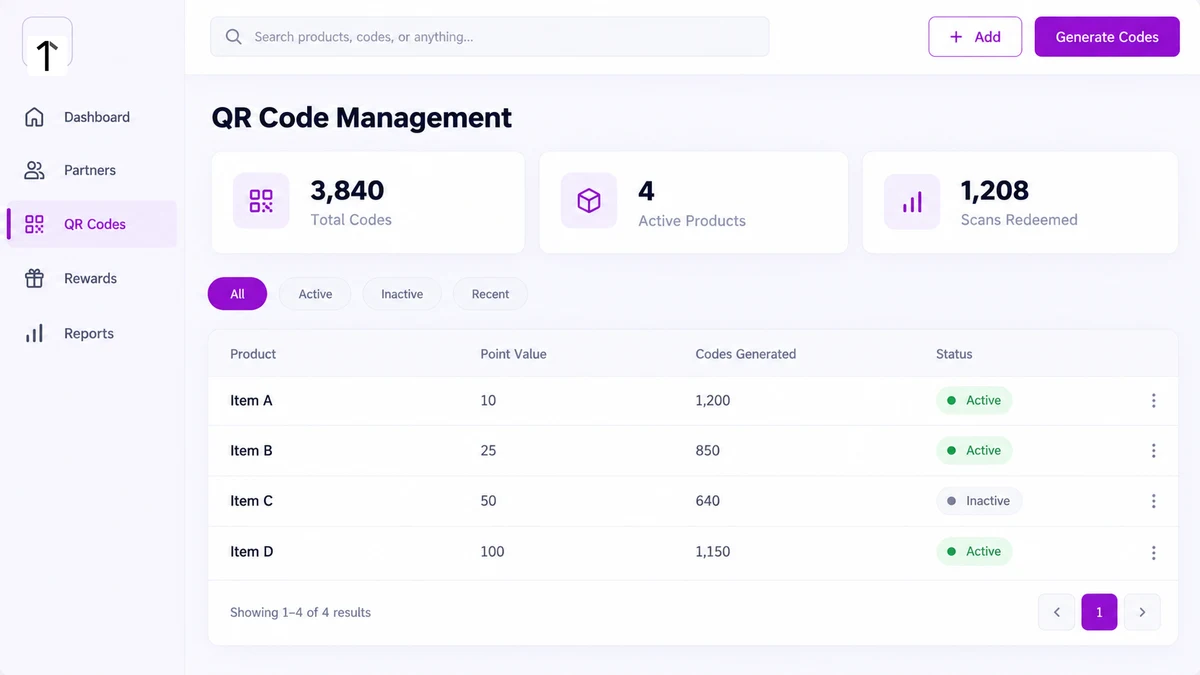Click the Point Value column header
Viewport: 1200px width, 675px height.
[513, 354]
